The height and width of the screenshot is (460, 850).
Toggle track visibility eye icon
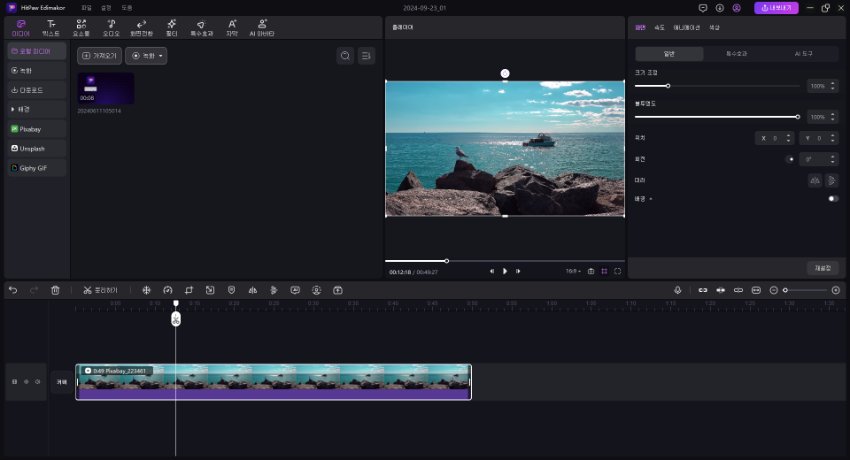[x=26, y=382]
